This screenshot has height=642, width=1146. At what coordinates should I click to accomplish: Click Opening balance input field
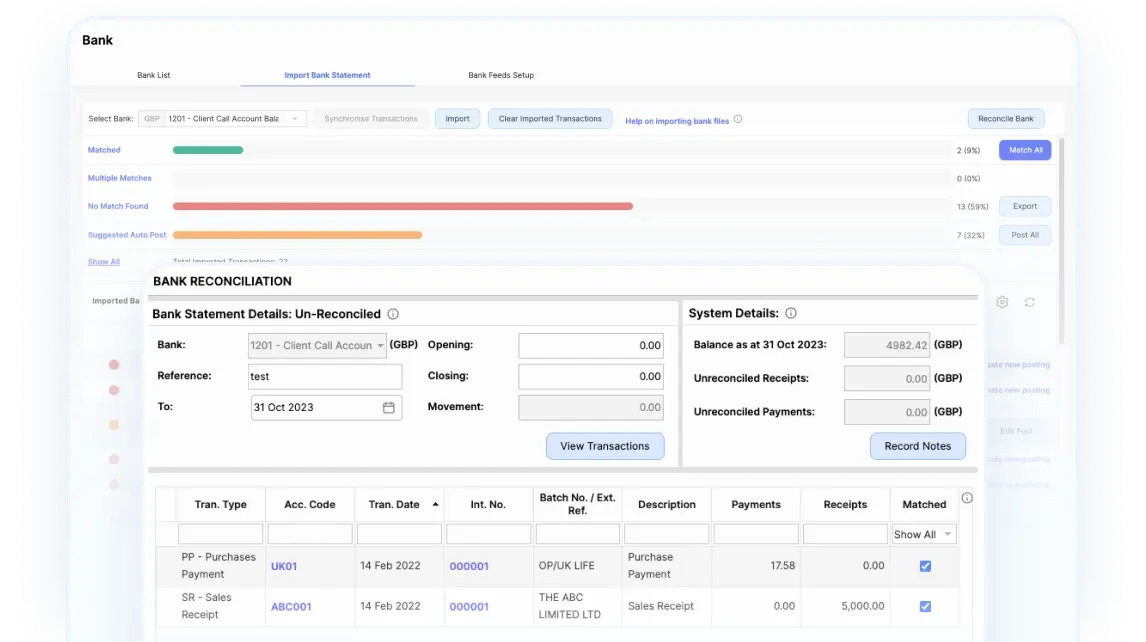[591, 345]
